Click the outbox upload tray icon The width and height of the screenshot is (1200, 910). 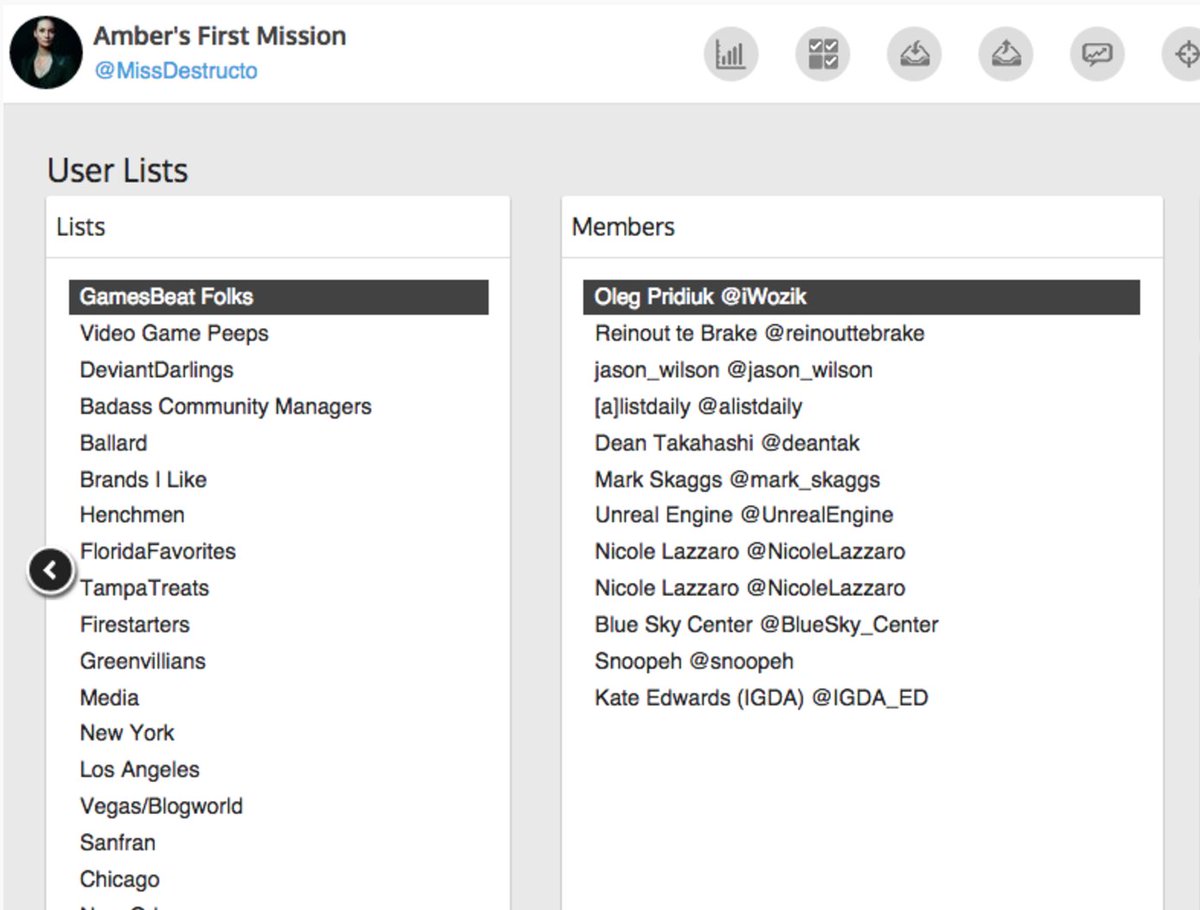(x=1005, y=54)
